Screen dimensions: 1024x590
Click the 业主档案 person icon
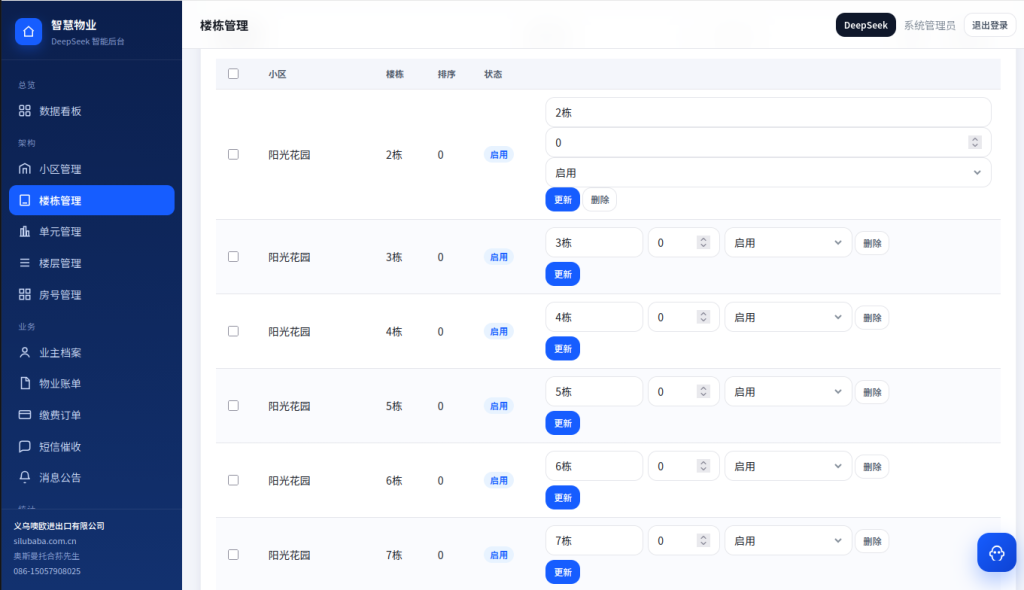click(25, 352)
